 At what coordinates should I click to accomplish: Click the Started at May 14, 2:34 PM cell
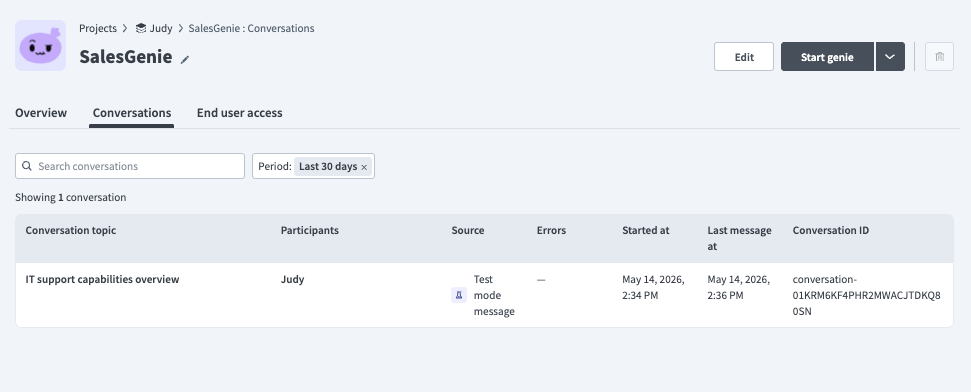[653, 287]
